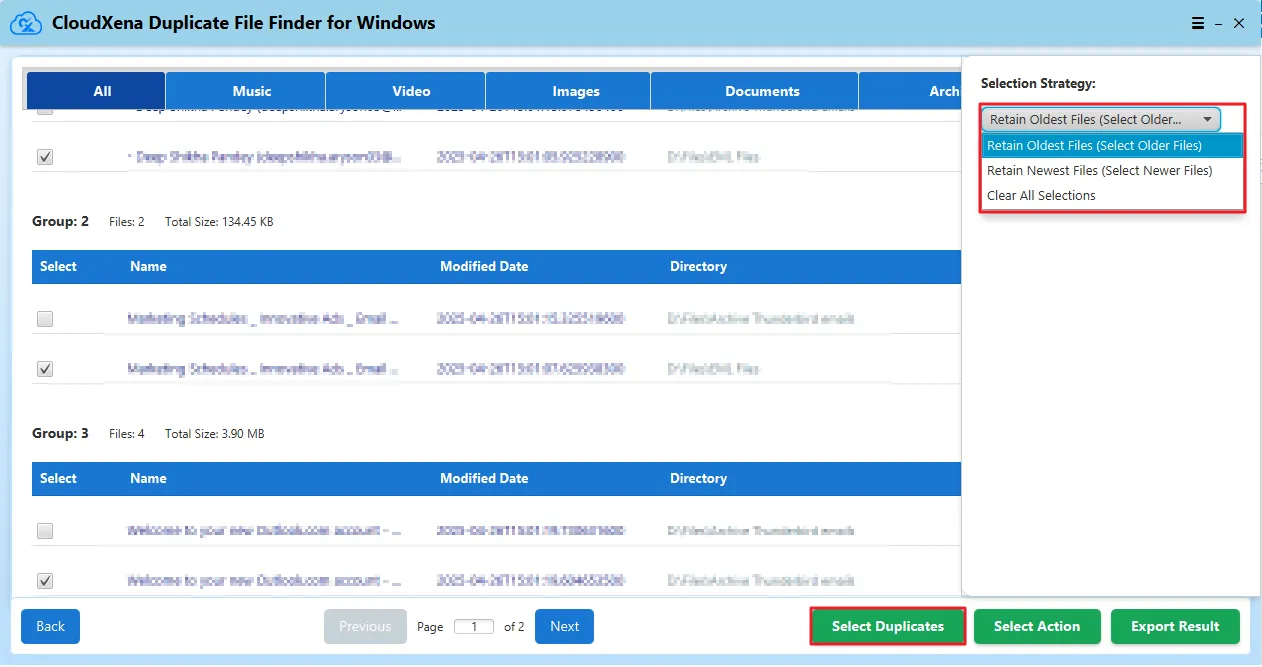1262x667 pixels.
Task: Switch to the Images tab
Action: tap(576, 91)
